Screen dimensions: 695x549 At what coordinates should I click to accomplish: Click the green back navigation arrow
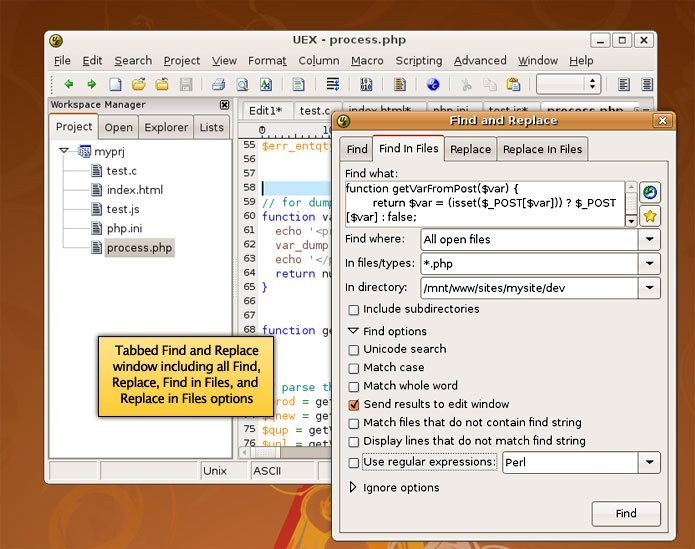click(69, 85)
